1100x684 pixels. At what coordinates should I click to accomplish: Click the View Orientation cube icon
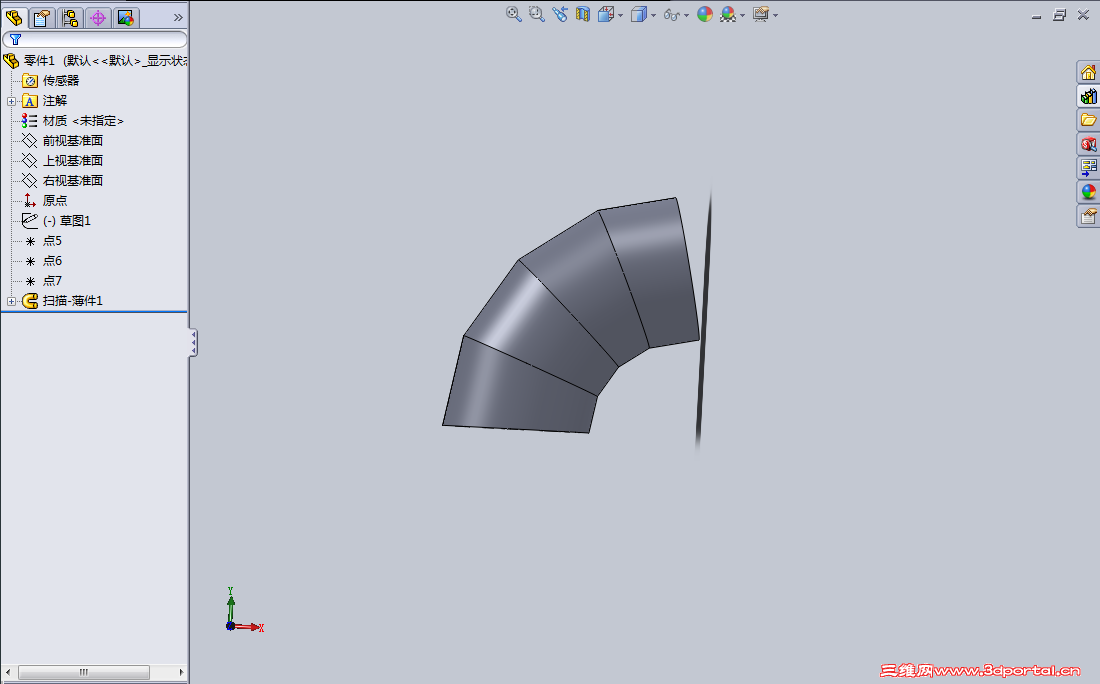coord(605,14)
